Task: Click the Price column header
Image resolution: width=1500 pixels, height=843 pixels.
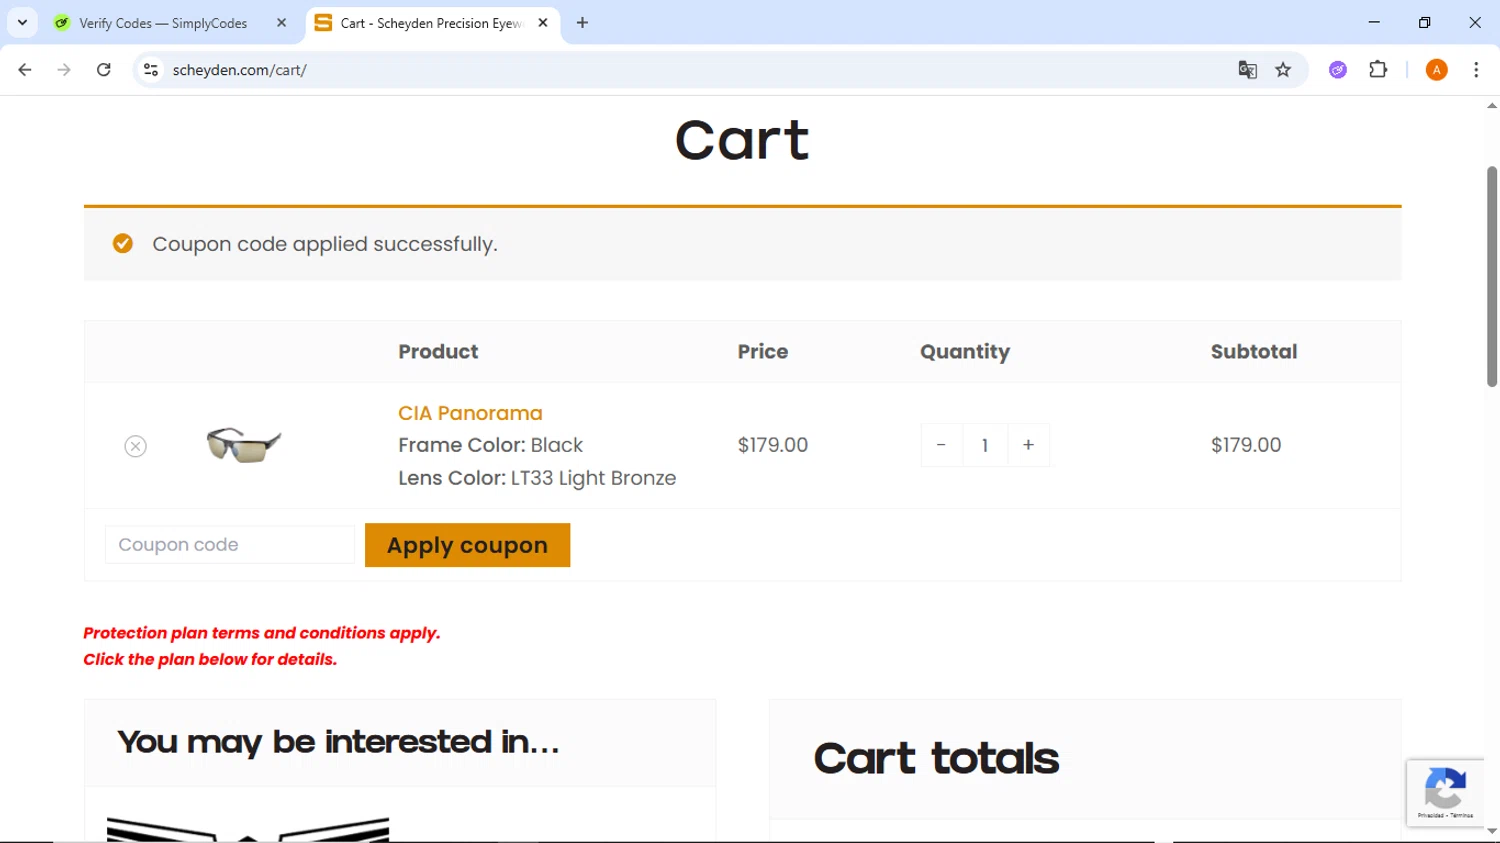Action: (x=763, y=352)
